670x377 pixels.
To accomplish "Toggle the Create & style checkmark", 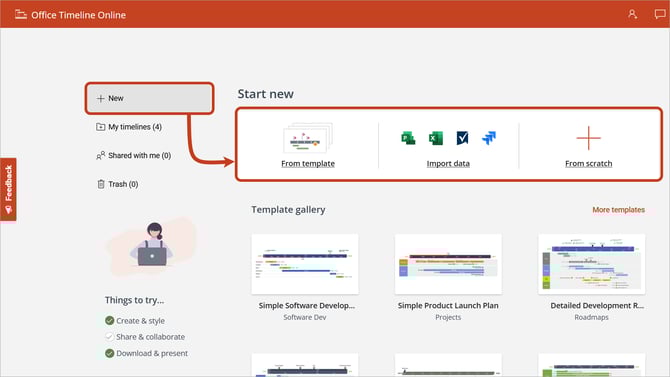I will coord(109,321).
